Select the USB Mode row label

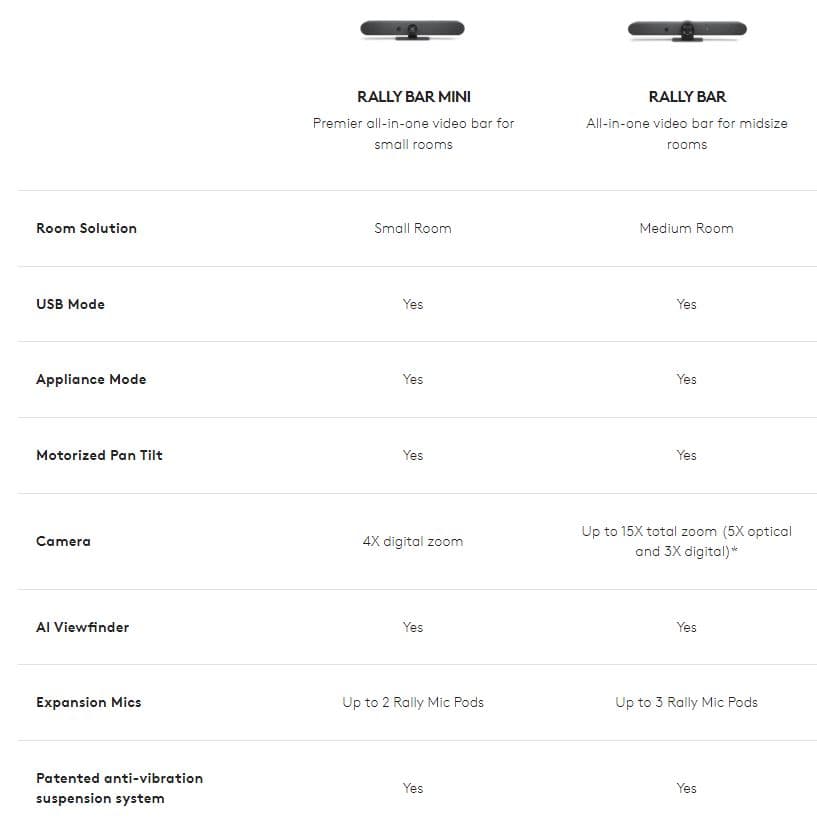tap(70, 304)
